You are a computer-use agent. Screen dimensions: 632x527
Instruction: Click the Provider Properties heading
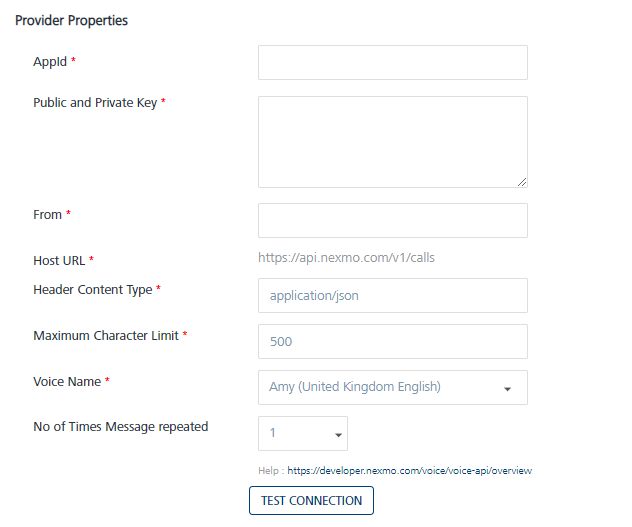tap(71, 20)
